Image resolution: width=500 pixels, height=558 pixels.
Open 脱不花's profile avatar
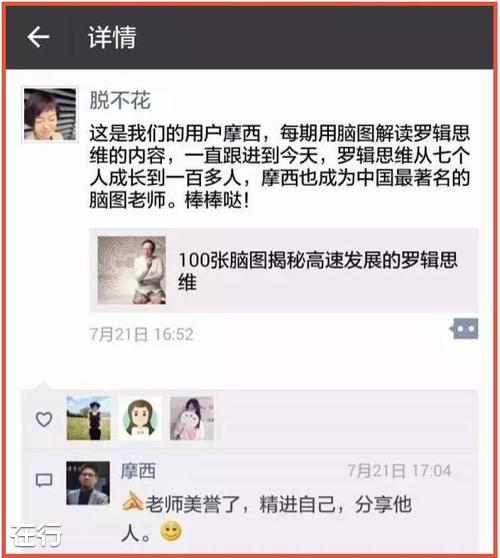pos(50,115)
